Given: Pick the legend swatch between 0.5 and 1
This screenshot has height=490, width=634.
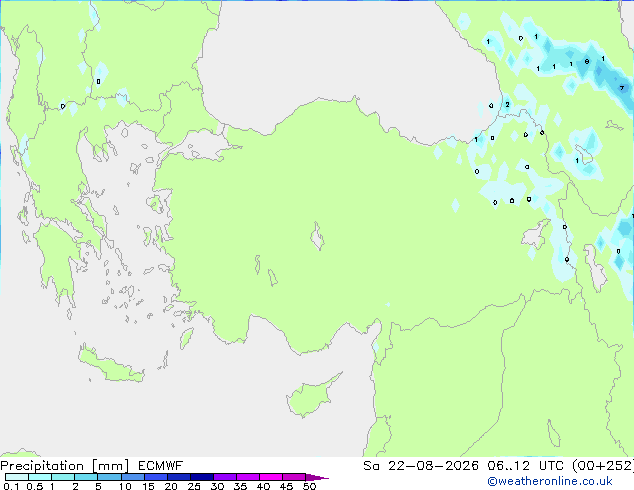Looking at the screenshot, I should [40, 477].
